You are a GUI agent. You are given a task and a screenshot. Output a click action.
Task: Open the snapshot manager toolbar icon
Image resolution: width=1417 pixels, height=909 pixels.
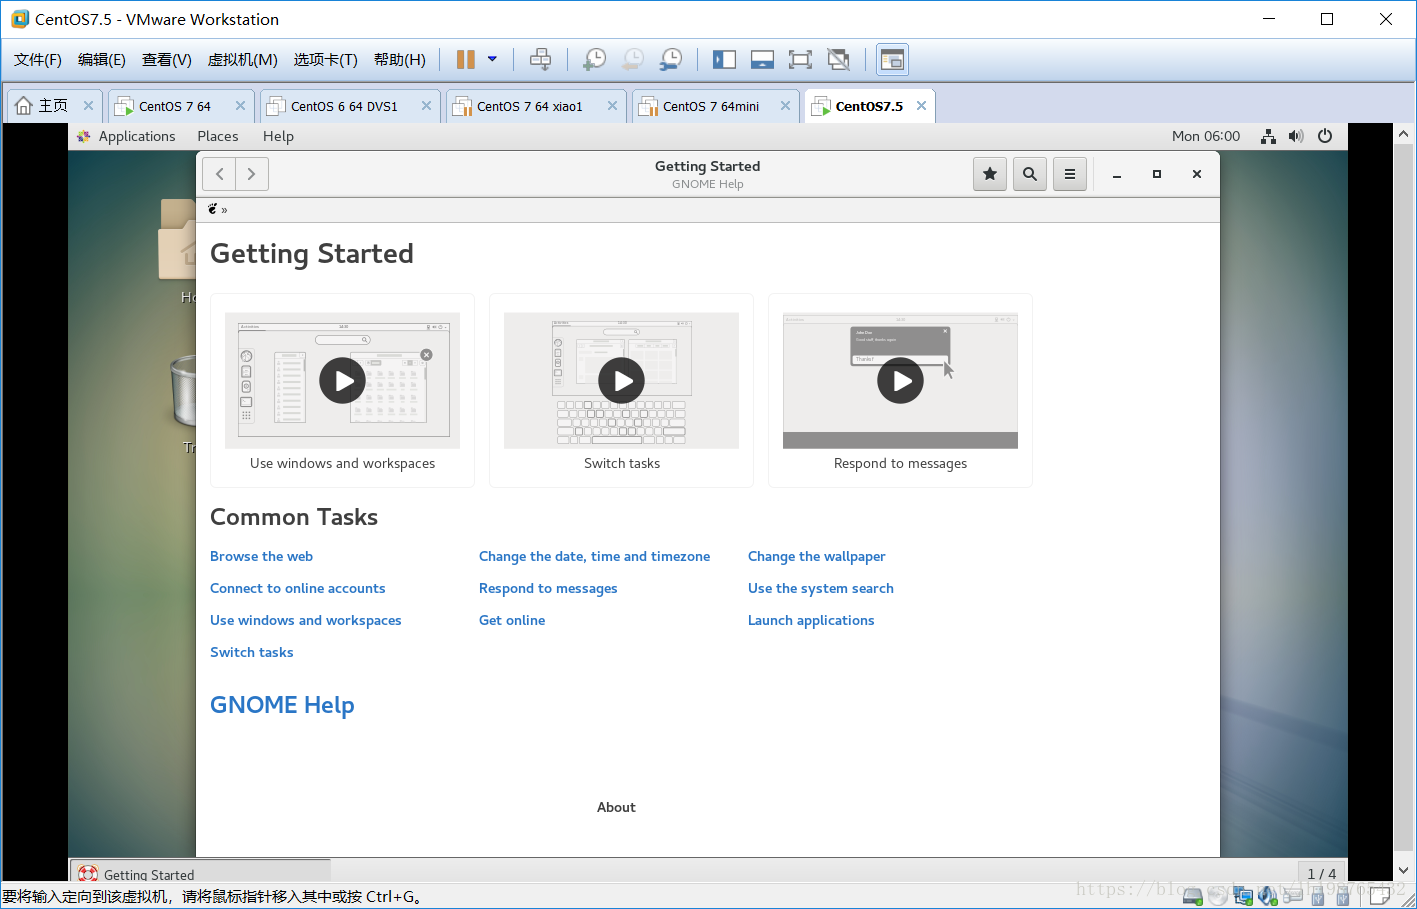[x=671, y=59]
